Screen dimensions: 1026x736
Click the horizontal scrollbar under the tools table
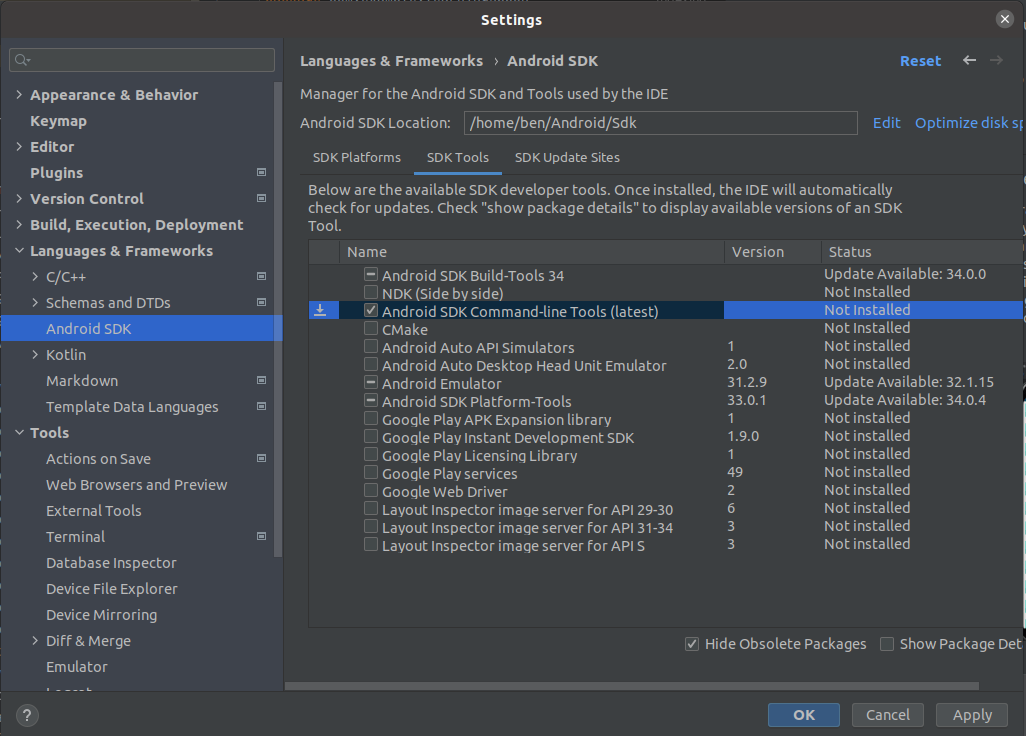pos(631,686)
